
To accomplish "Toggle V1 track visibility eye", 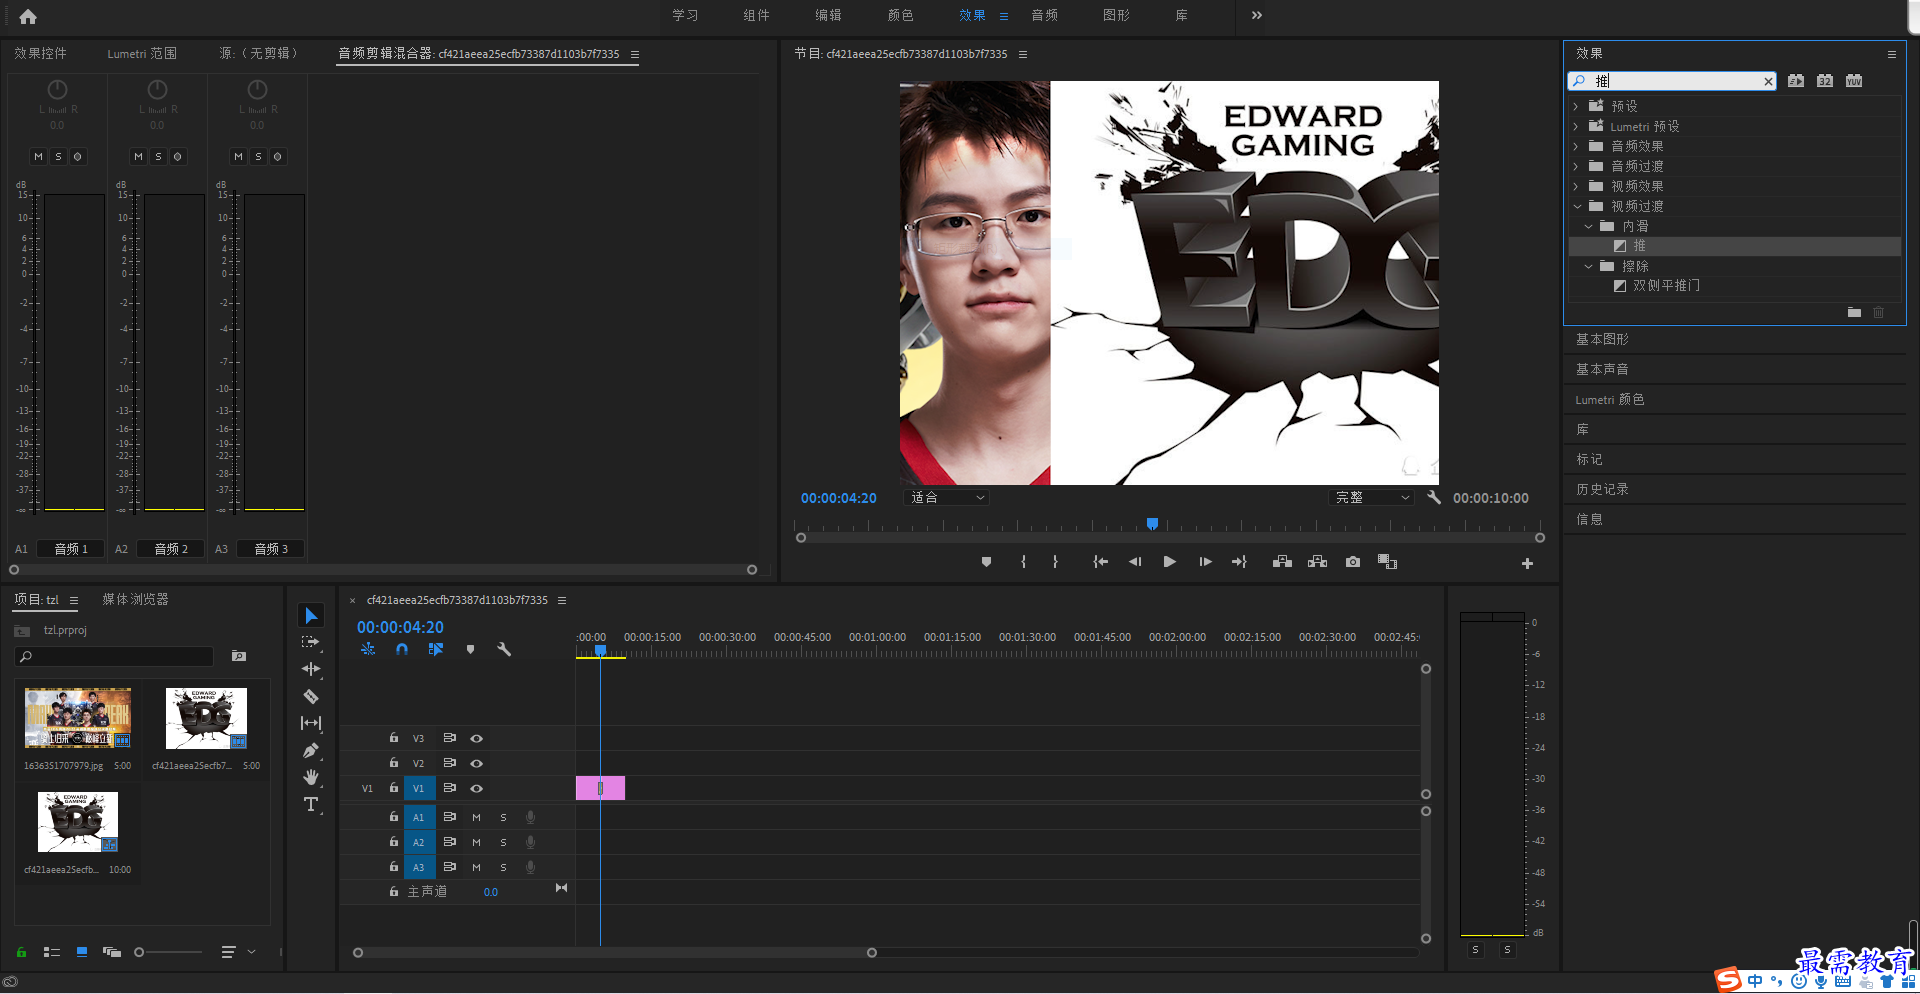I will pyautogui.click(x=477, y=788).
